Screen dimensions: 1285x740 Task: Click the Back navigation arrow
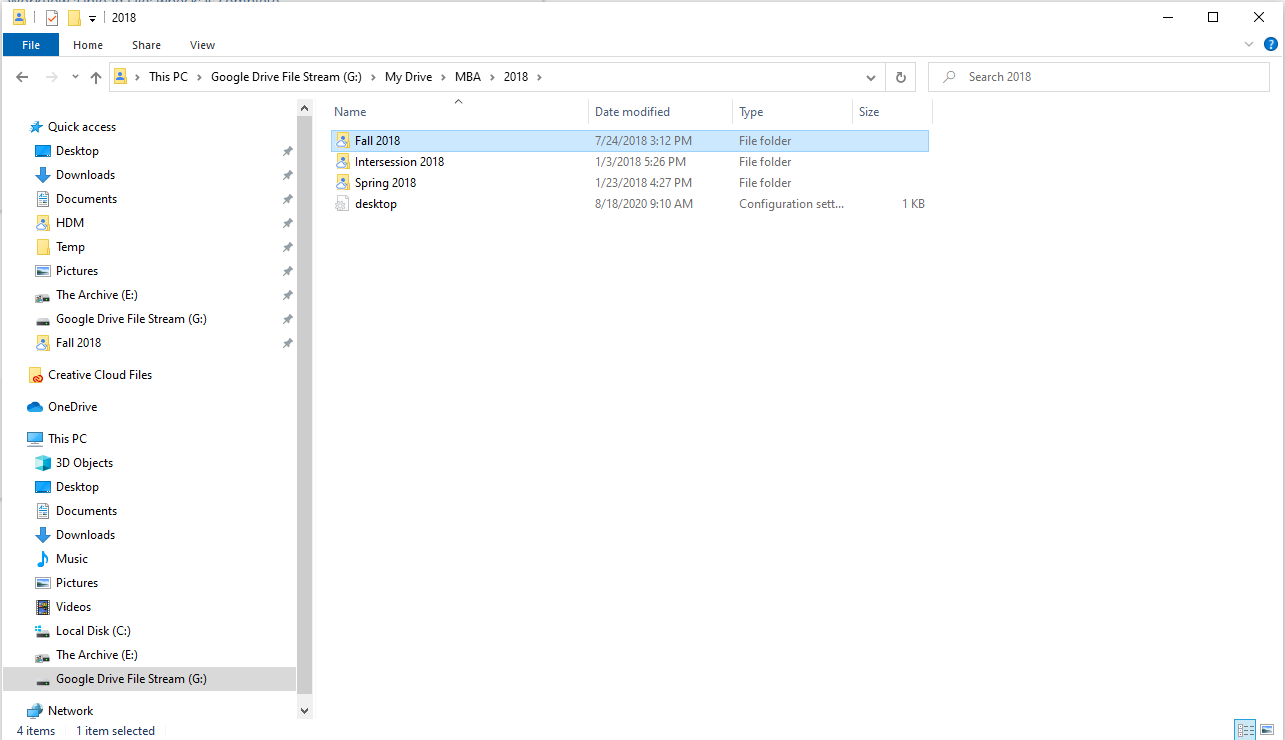tap(23, 77)
